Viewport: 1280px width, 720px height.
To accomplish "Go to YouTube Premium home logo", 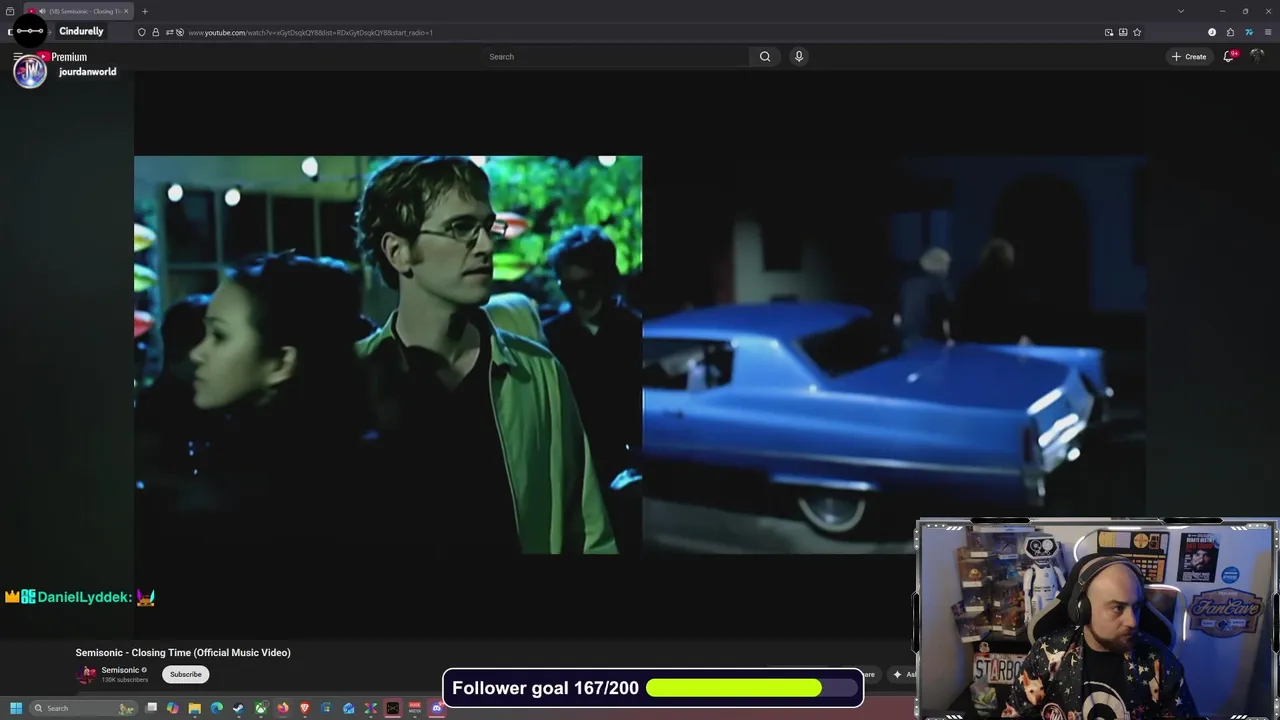I will (x=62, y=57).
